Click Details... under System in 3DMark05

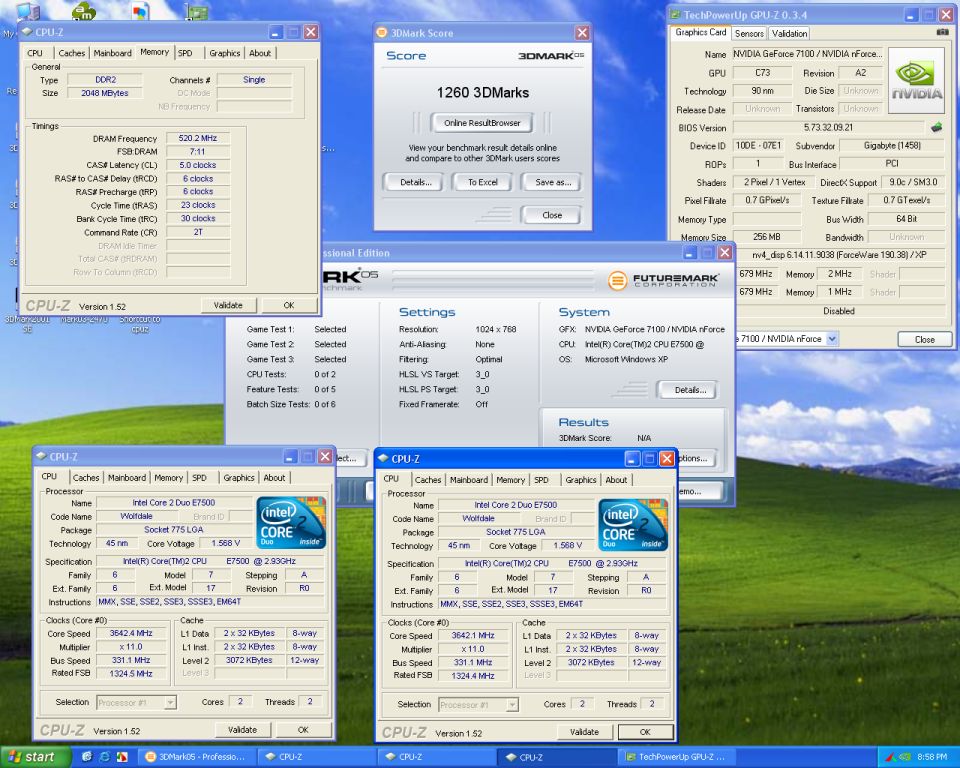click(x=690, y=390)
